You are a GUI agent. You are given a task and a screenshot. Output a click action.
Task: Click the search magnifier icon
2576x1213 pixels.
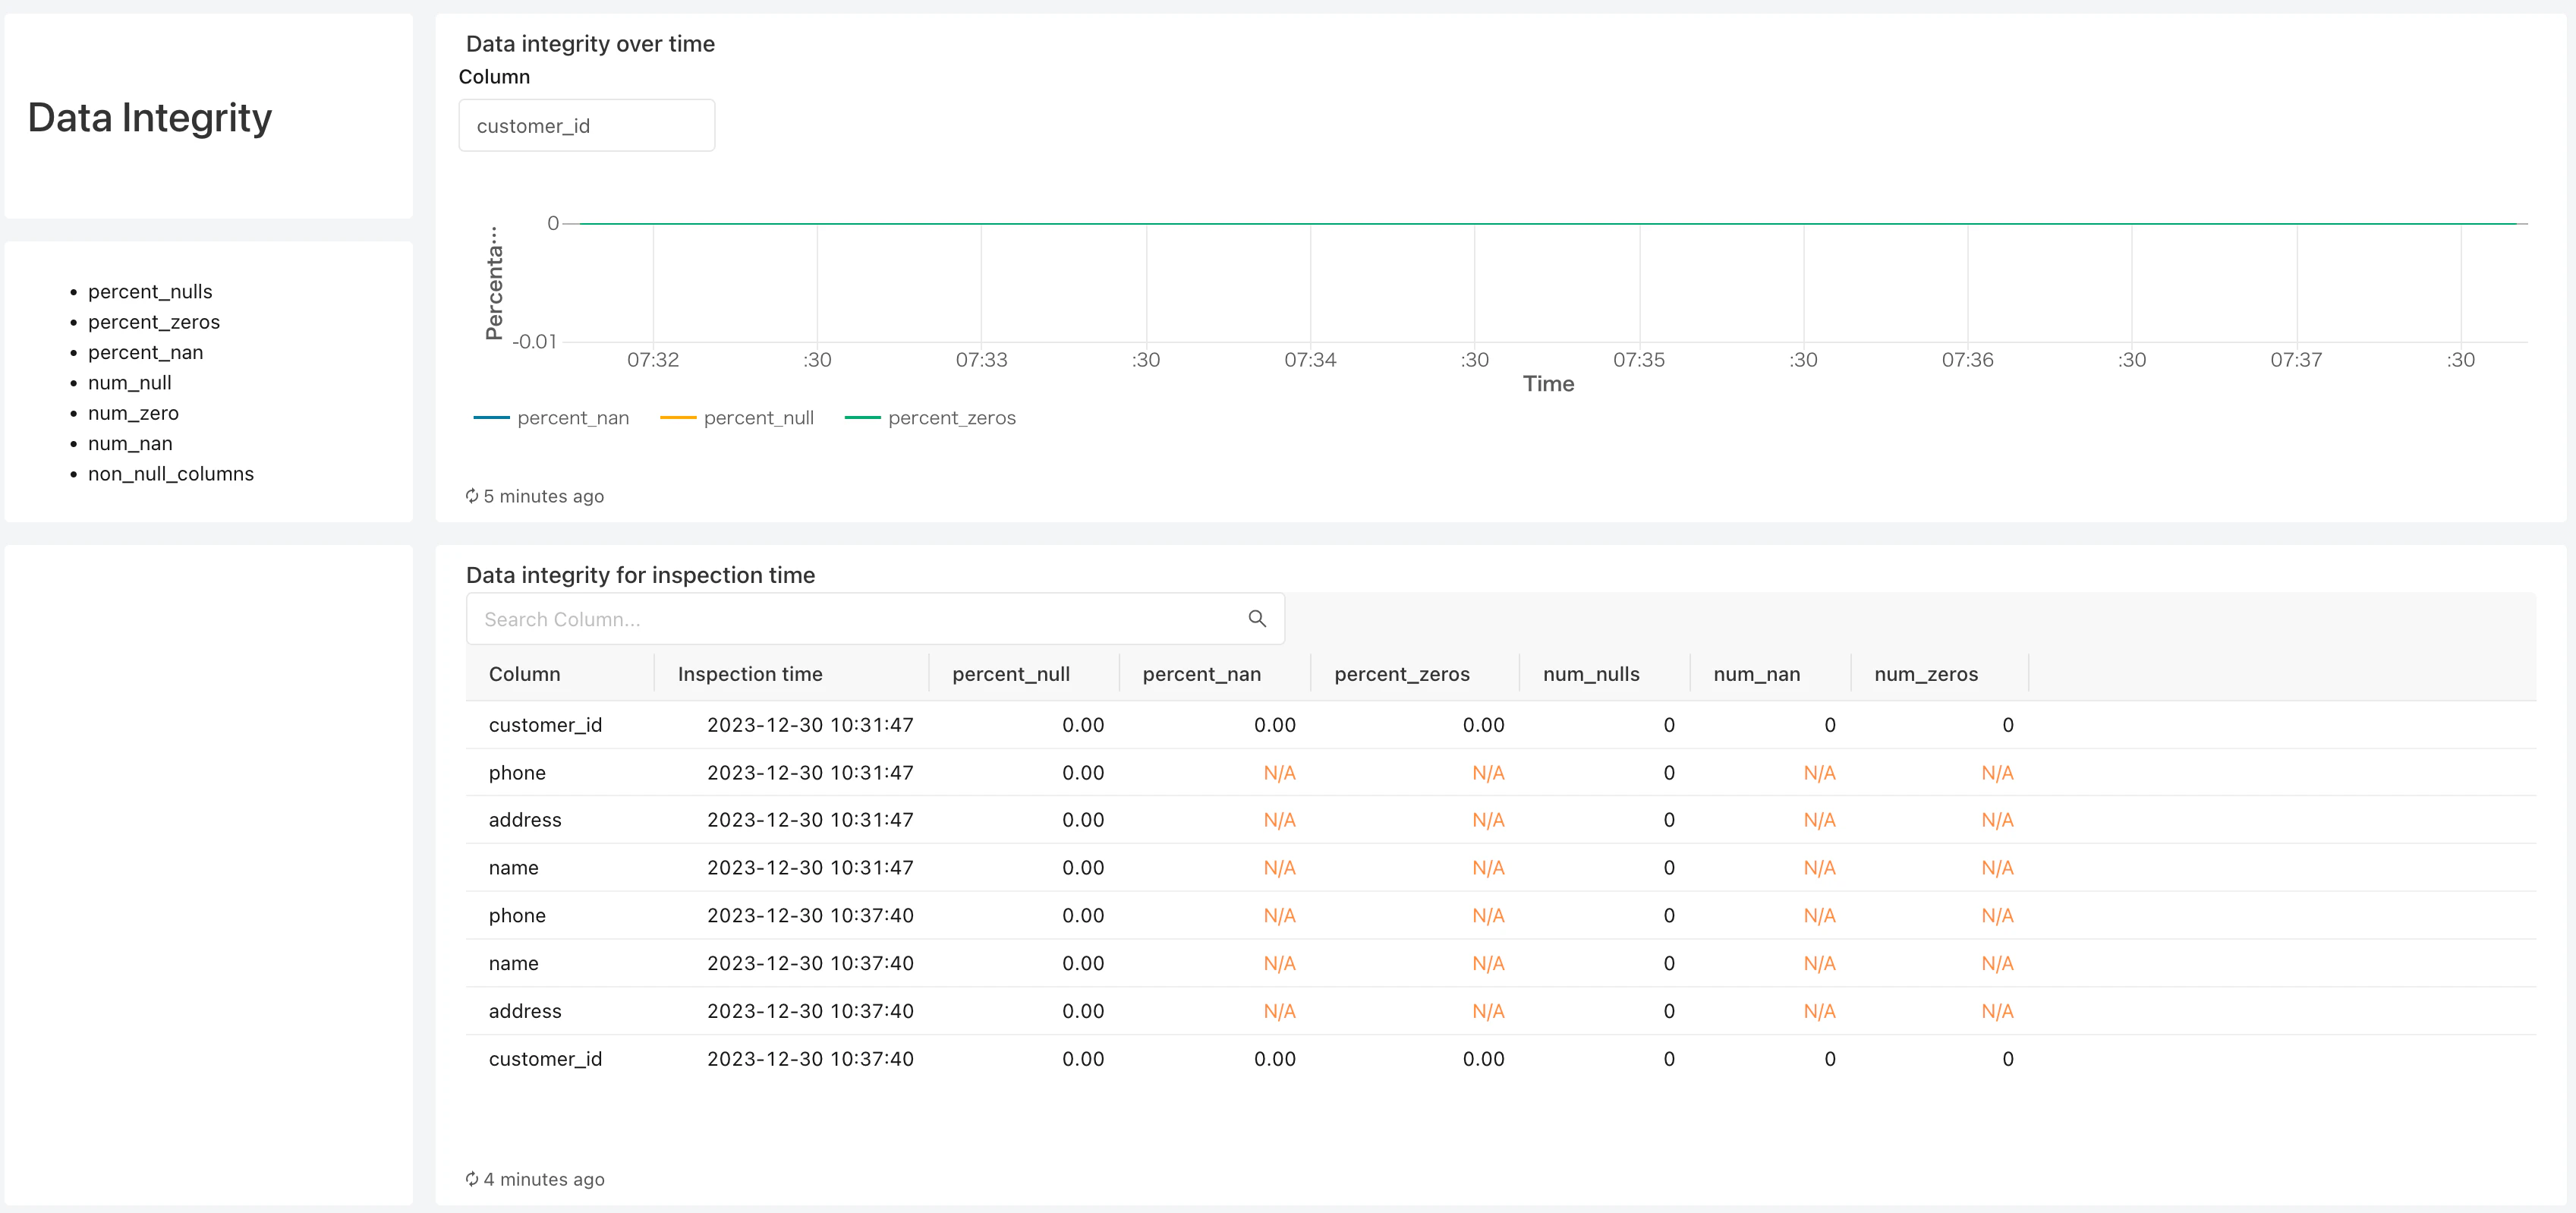[x=1257, y=619]
